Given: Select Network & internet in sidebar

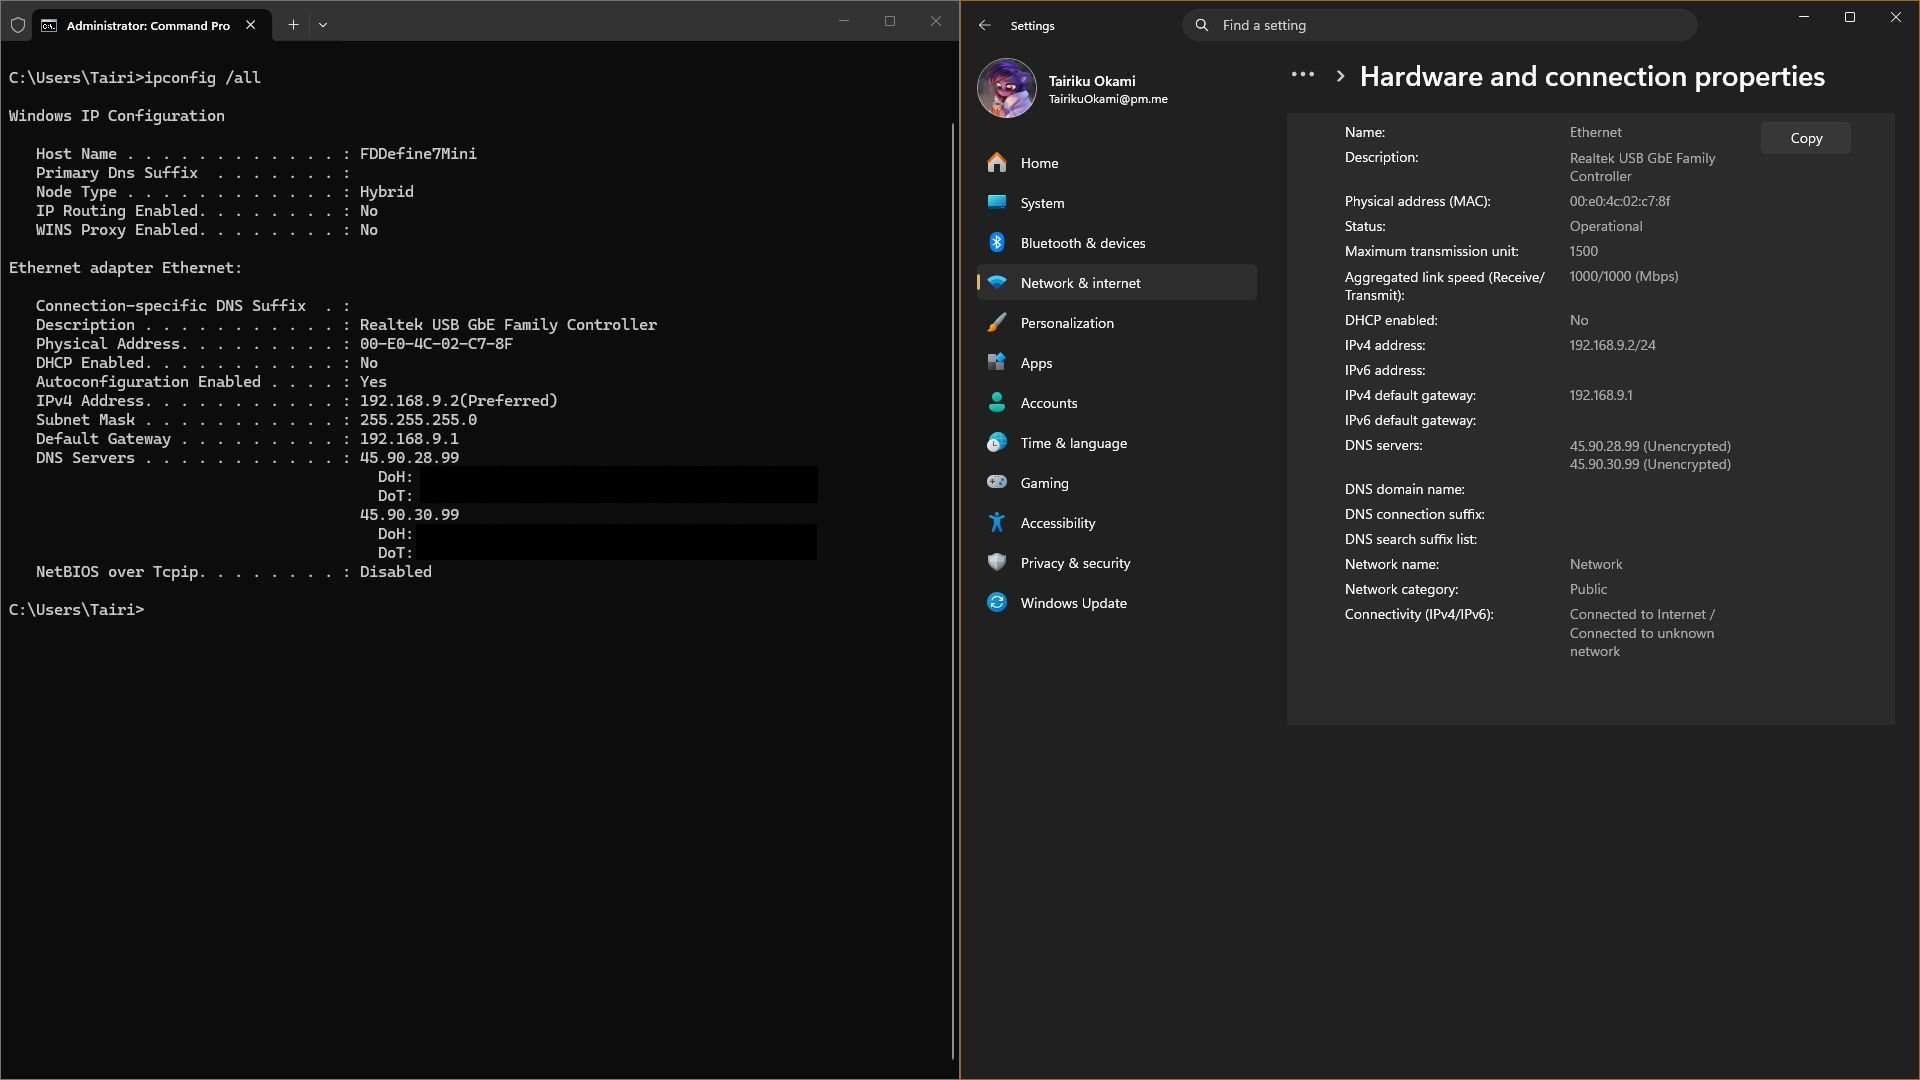Looking at the screenshot, I should (1116, 283).
